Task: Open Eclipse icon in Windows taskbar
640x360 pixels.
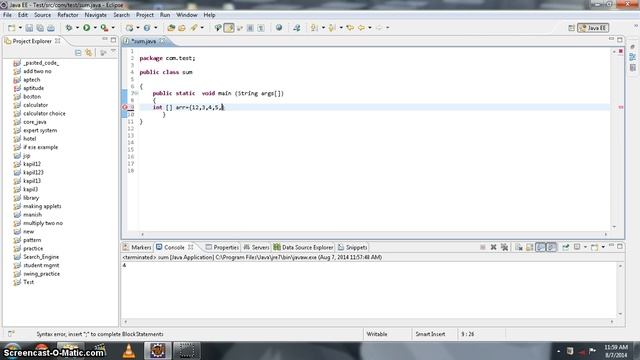Action: (158, 351)
